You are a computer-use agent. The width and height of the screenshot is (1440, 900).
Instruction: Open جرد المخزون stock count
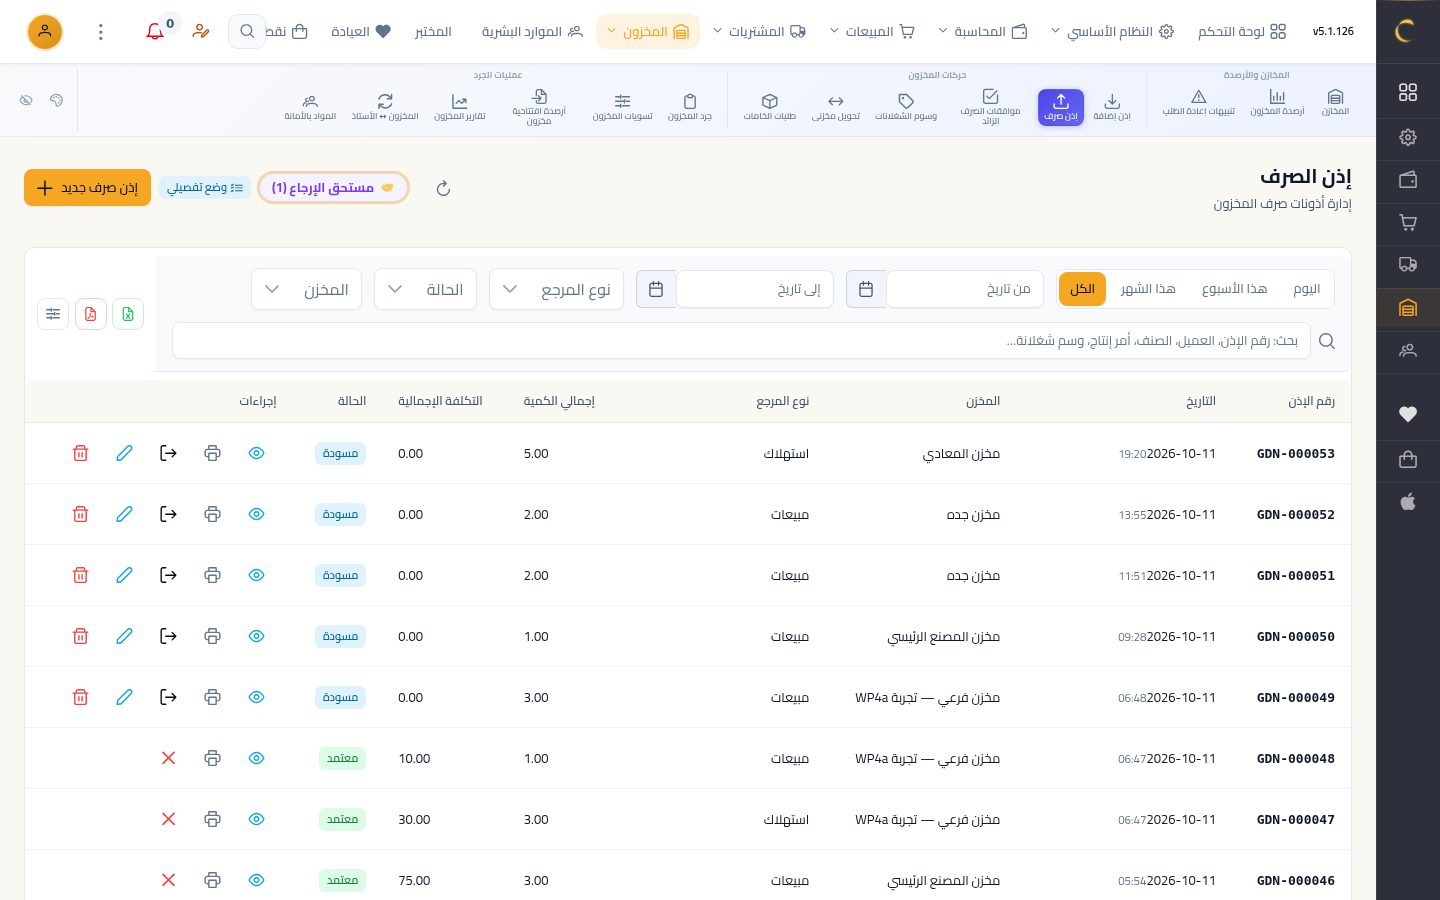pyautogui.click(x=690, y=107)
